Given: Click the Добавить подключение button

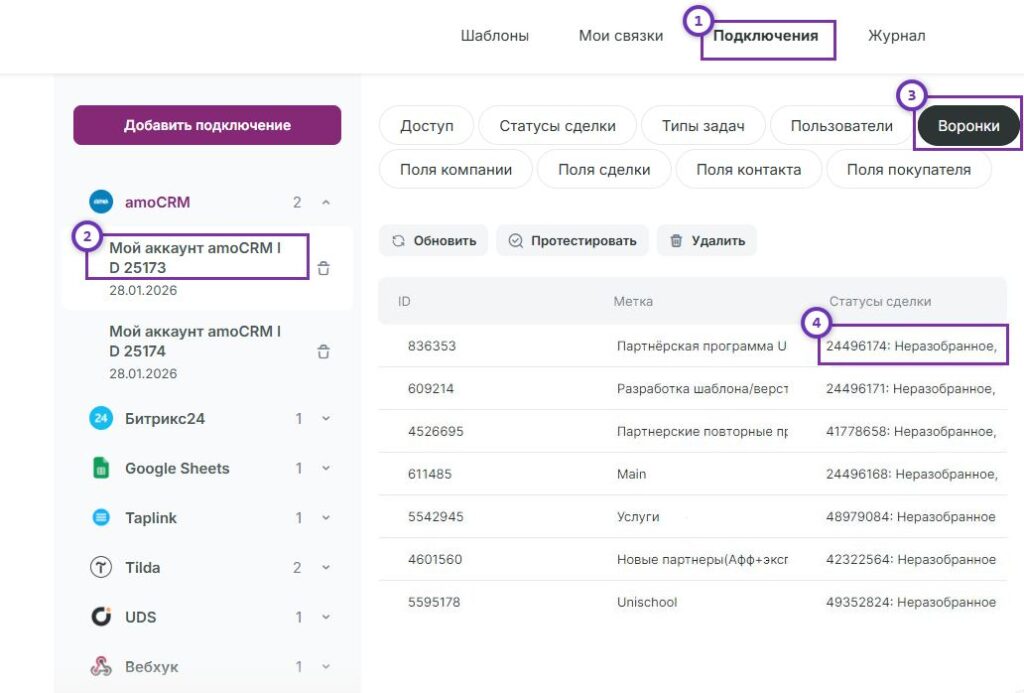Looking at the screenshot, I should click(207, 125).
